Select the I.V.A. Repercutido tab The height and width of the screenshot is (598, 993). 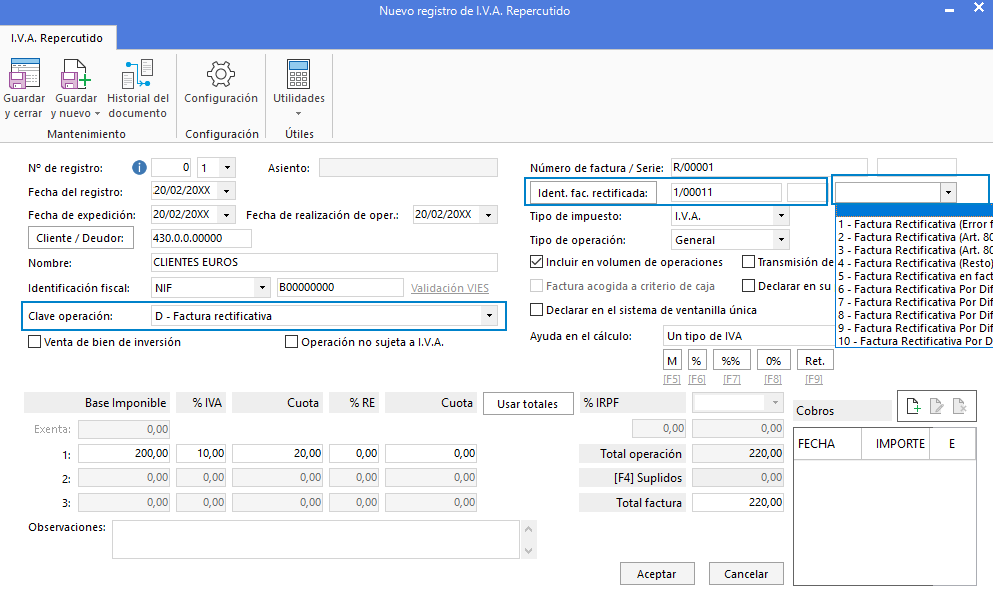(56, 38)
